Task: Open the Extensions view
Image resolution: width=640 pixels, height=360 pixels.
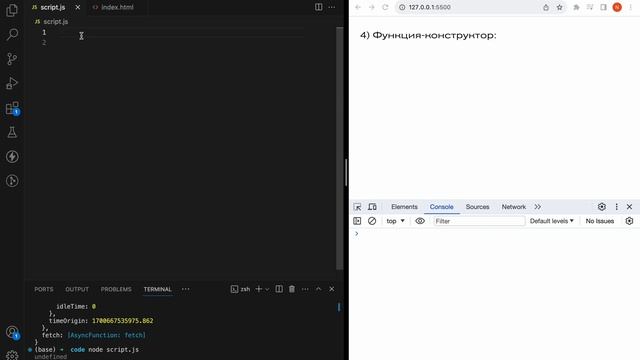Action: coord(12,108)
